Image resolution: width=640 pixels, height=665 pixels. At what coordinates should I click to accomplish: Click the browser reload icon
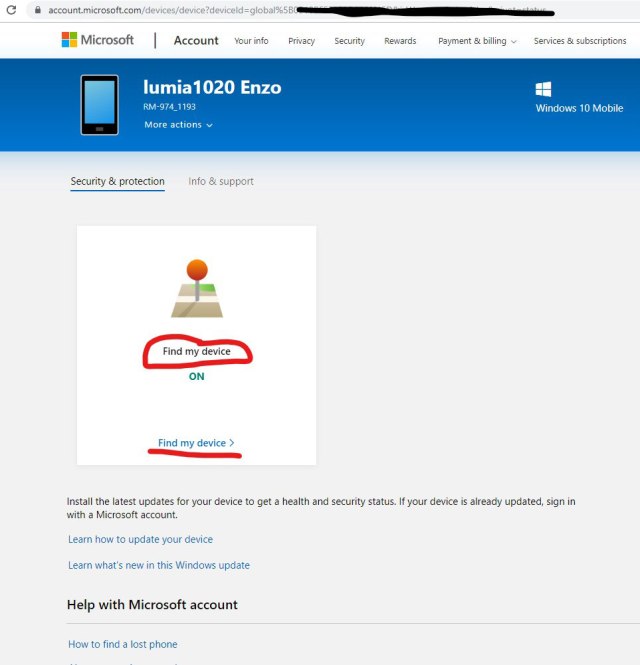(11, 9)
